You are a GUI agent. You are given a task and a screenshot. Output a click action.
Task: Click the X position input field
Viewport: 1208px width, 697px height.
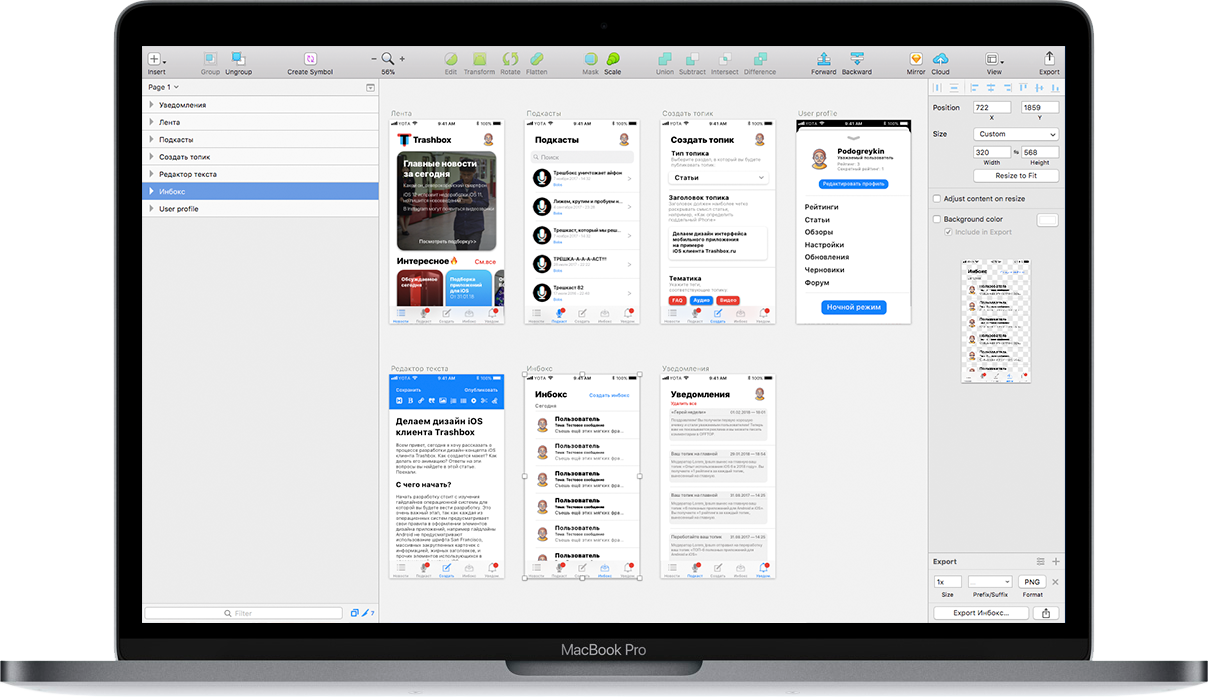pyautogui.click(x=992, y=108)
